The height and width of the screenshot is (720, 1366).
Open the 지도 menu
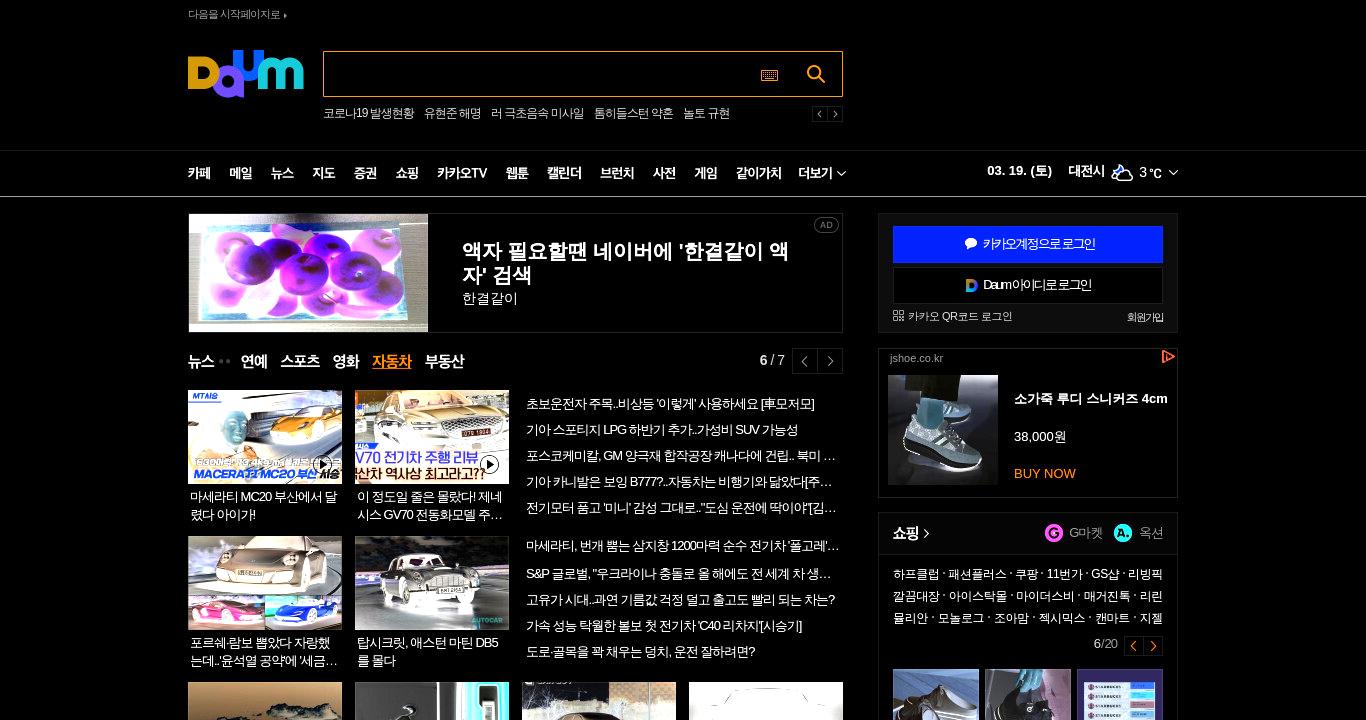tap(323, 173)
